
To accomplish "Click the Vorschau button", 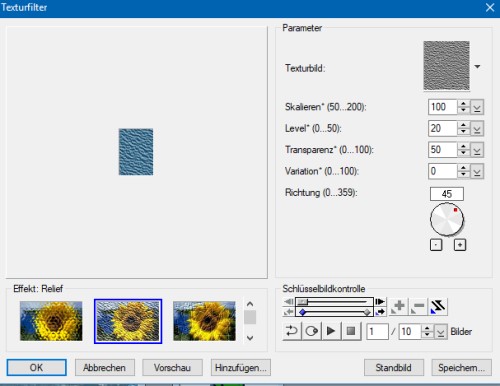I will coord(172,368).
